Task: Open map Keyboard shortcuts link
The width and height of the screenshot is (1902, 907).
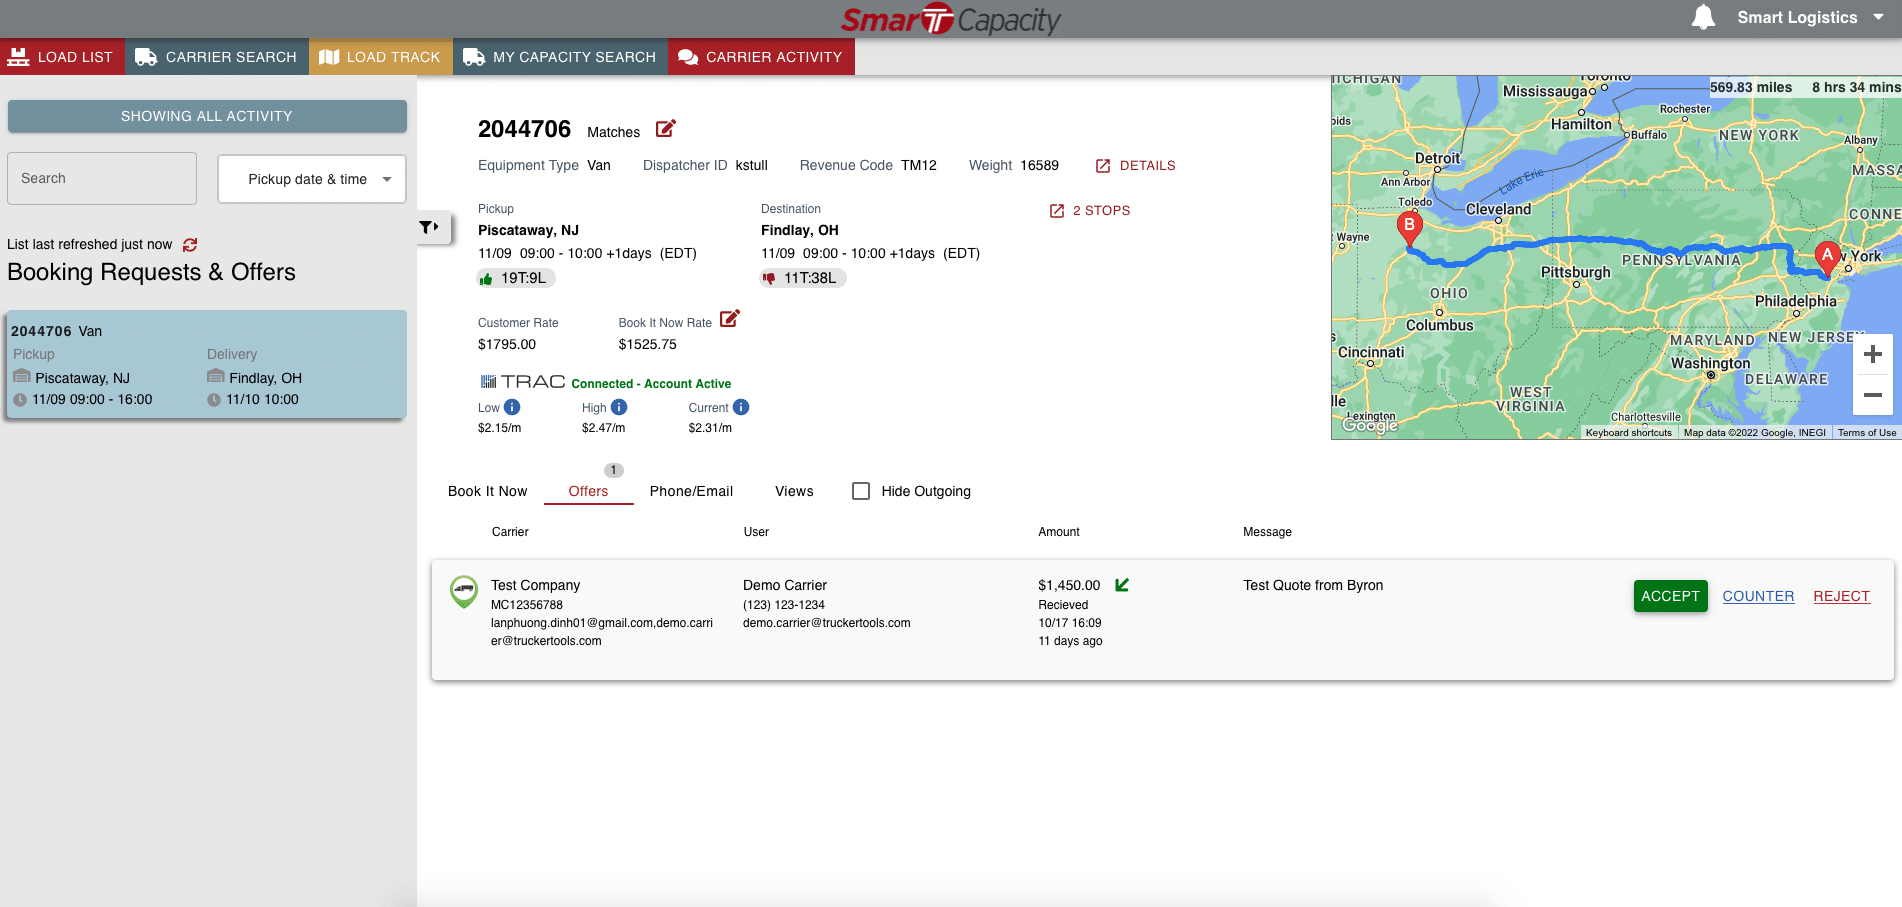Action: pos(1628,433)
